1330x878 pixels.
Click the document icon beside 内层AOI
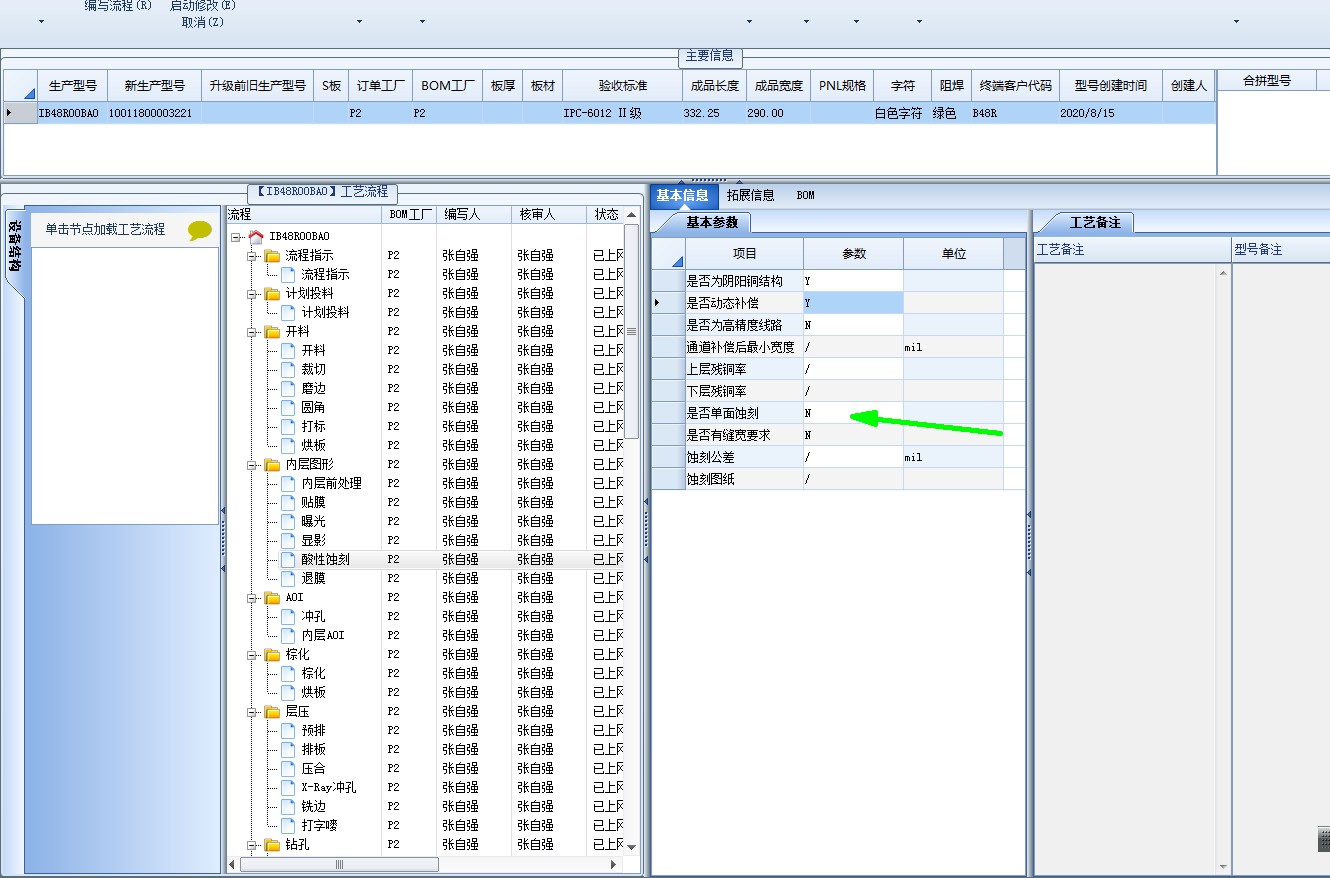(x=288, y=635)
